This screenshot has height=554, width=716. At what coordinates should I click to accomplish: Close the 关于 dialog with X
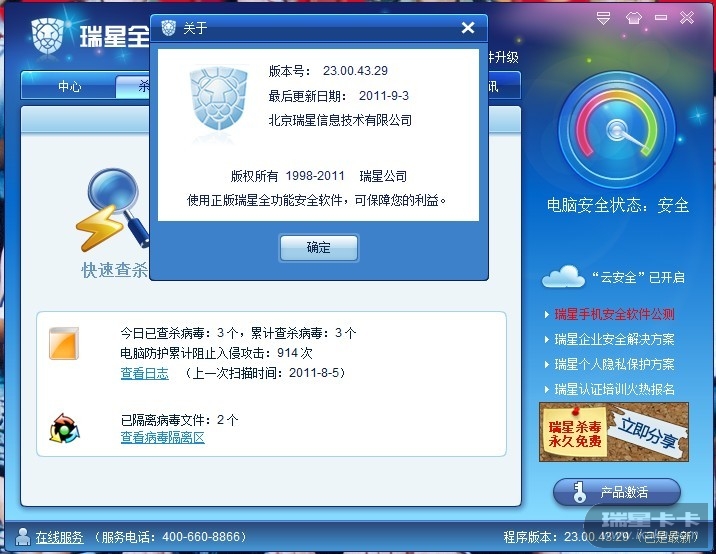468,28
